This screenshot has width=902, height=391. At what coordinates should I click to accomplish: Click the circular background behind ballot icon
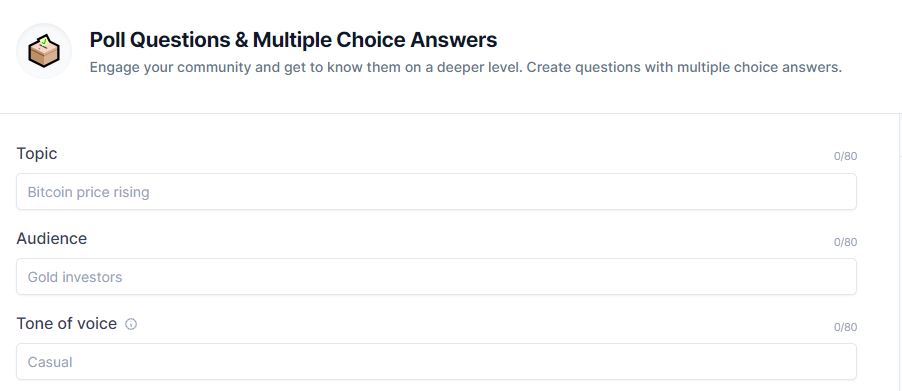click(44, 51)
